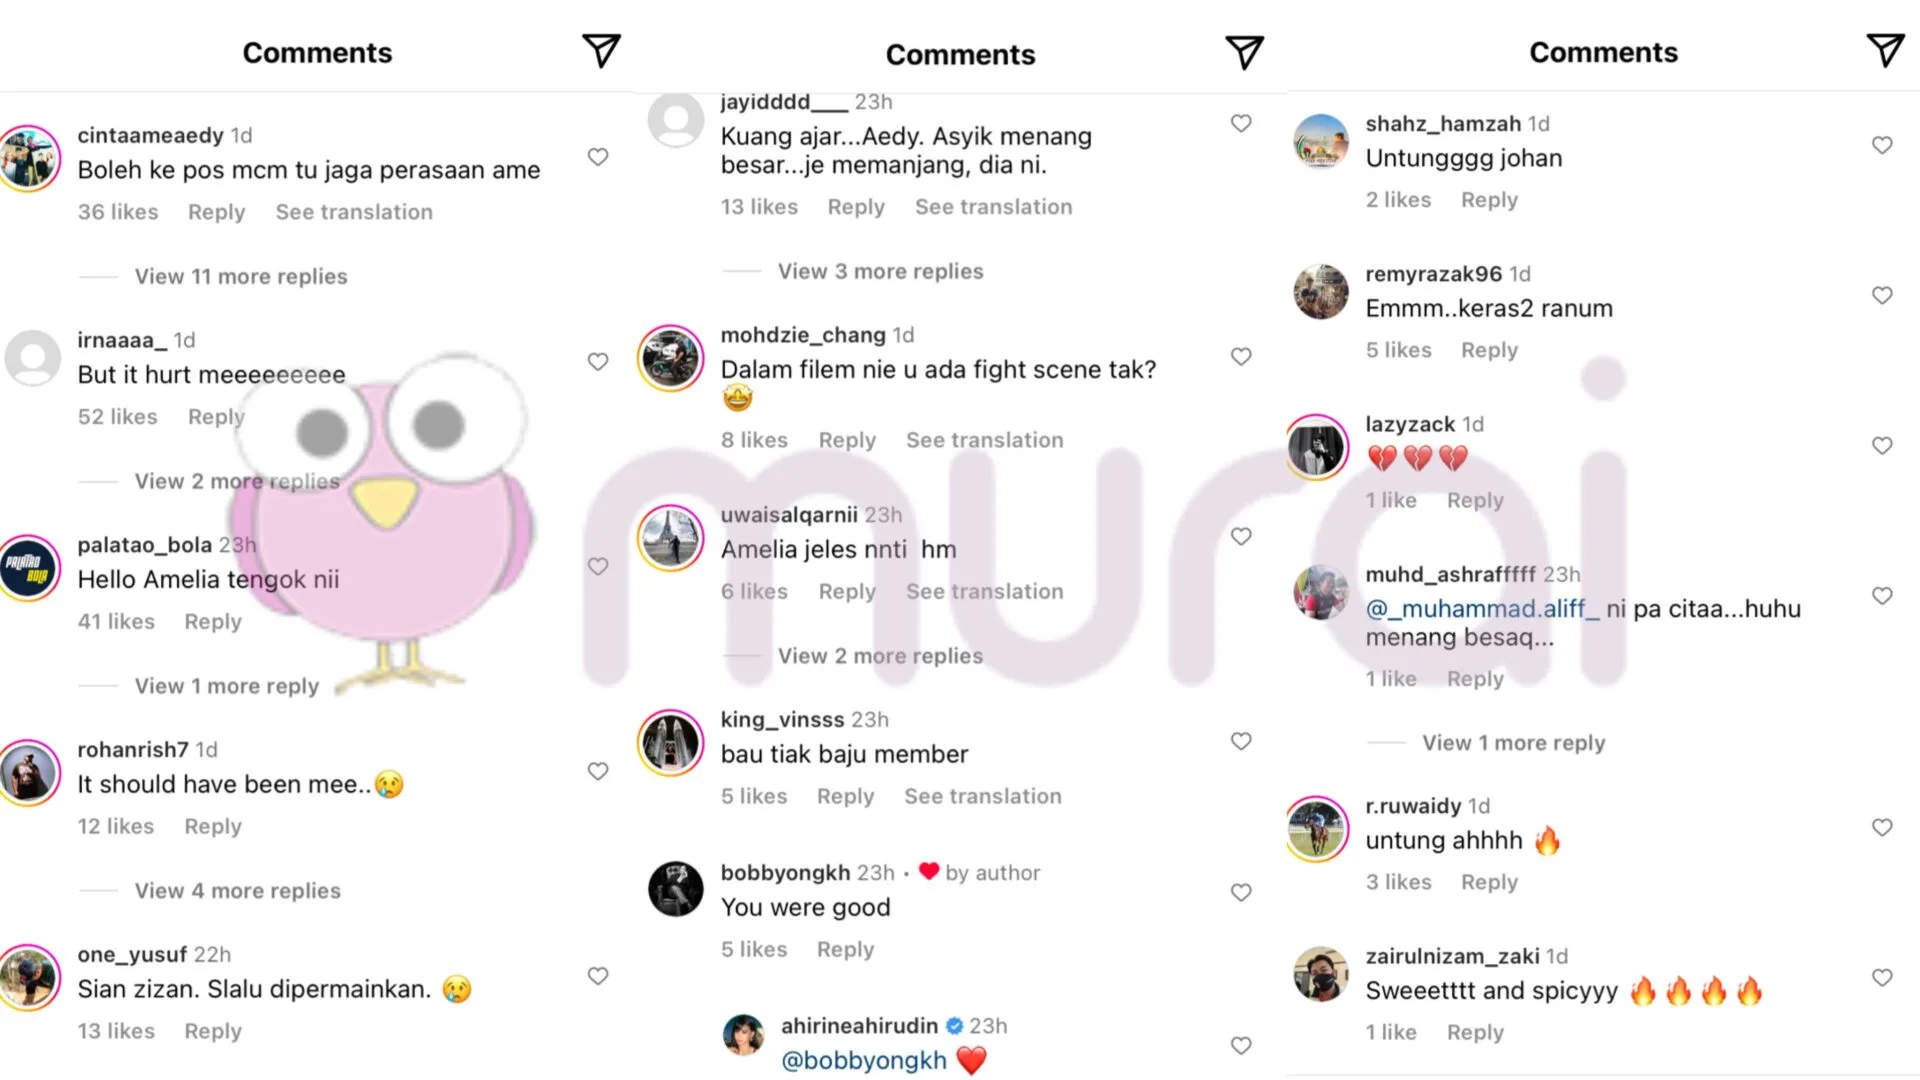This screenshot has width=1920, height=1080.
Task: Open username remyrazak96
Action: (x=1433, y=273)
